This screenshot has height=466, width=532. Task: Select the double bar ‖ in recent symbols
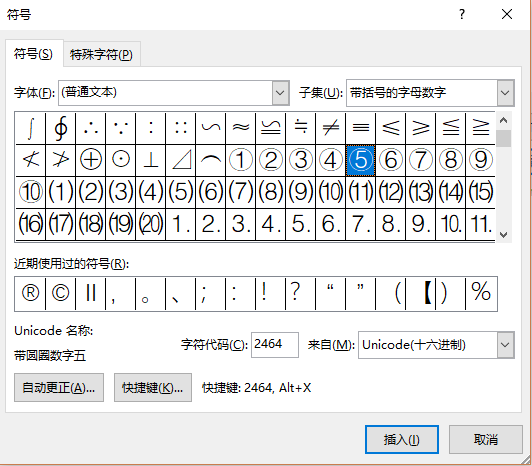91,293
